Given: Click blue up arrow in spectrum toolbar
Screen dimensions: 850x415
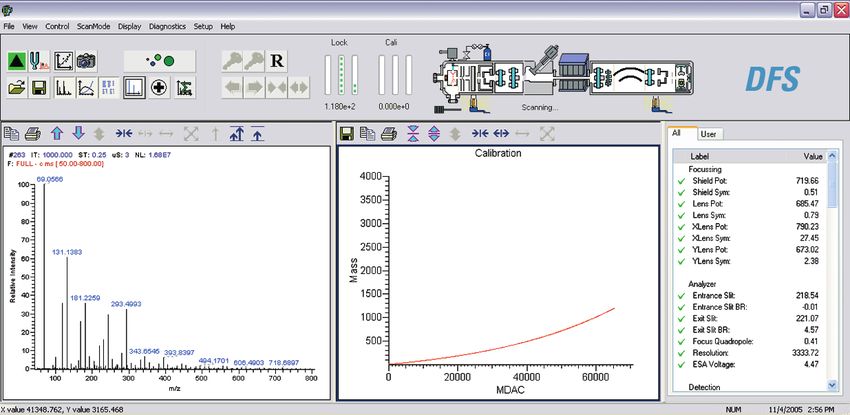Looking at the screenshot, I should tap(57, 133).
